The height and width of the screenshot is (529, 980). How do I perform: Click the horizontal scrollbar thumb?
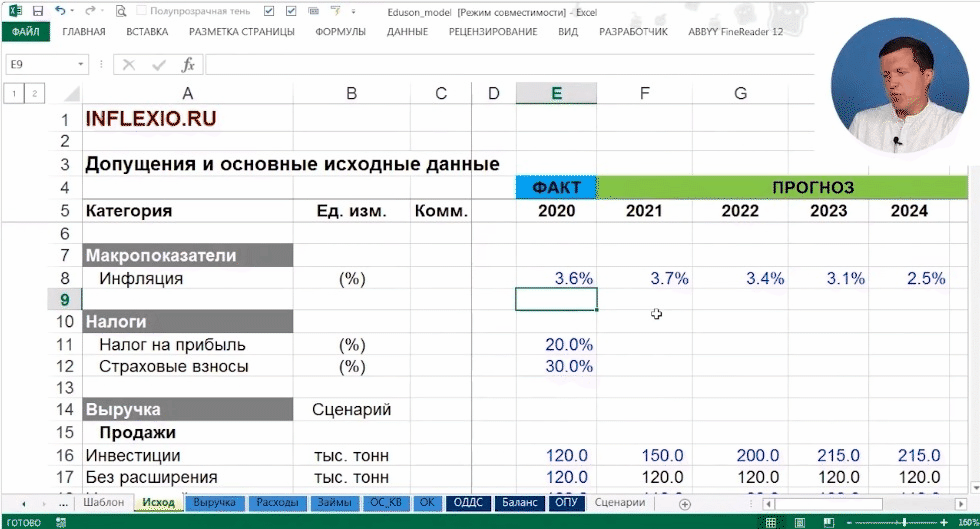[x=829, y=504]
